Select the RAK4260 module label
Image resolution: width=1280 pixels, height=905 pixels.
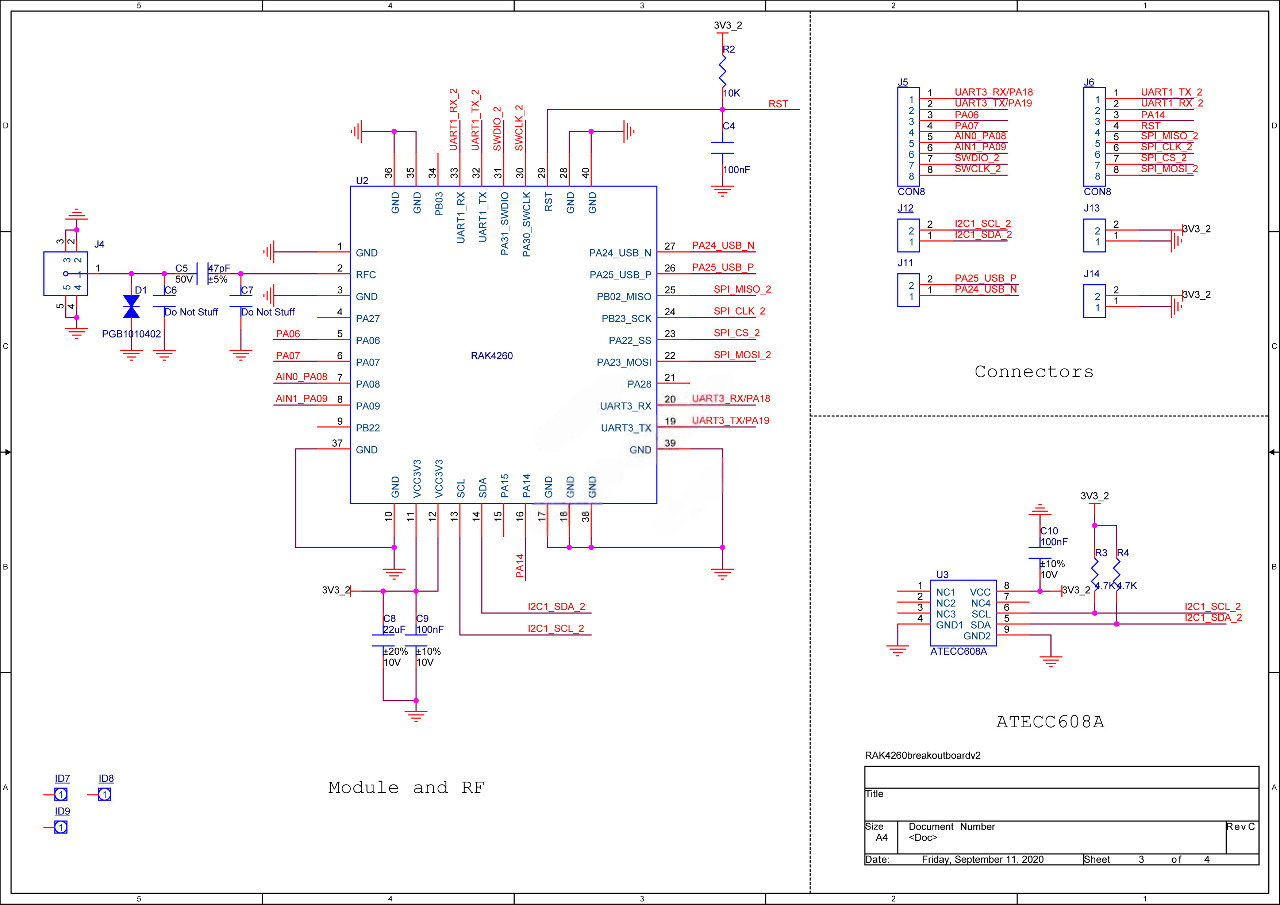[491, 356]
